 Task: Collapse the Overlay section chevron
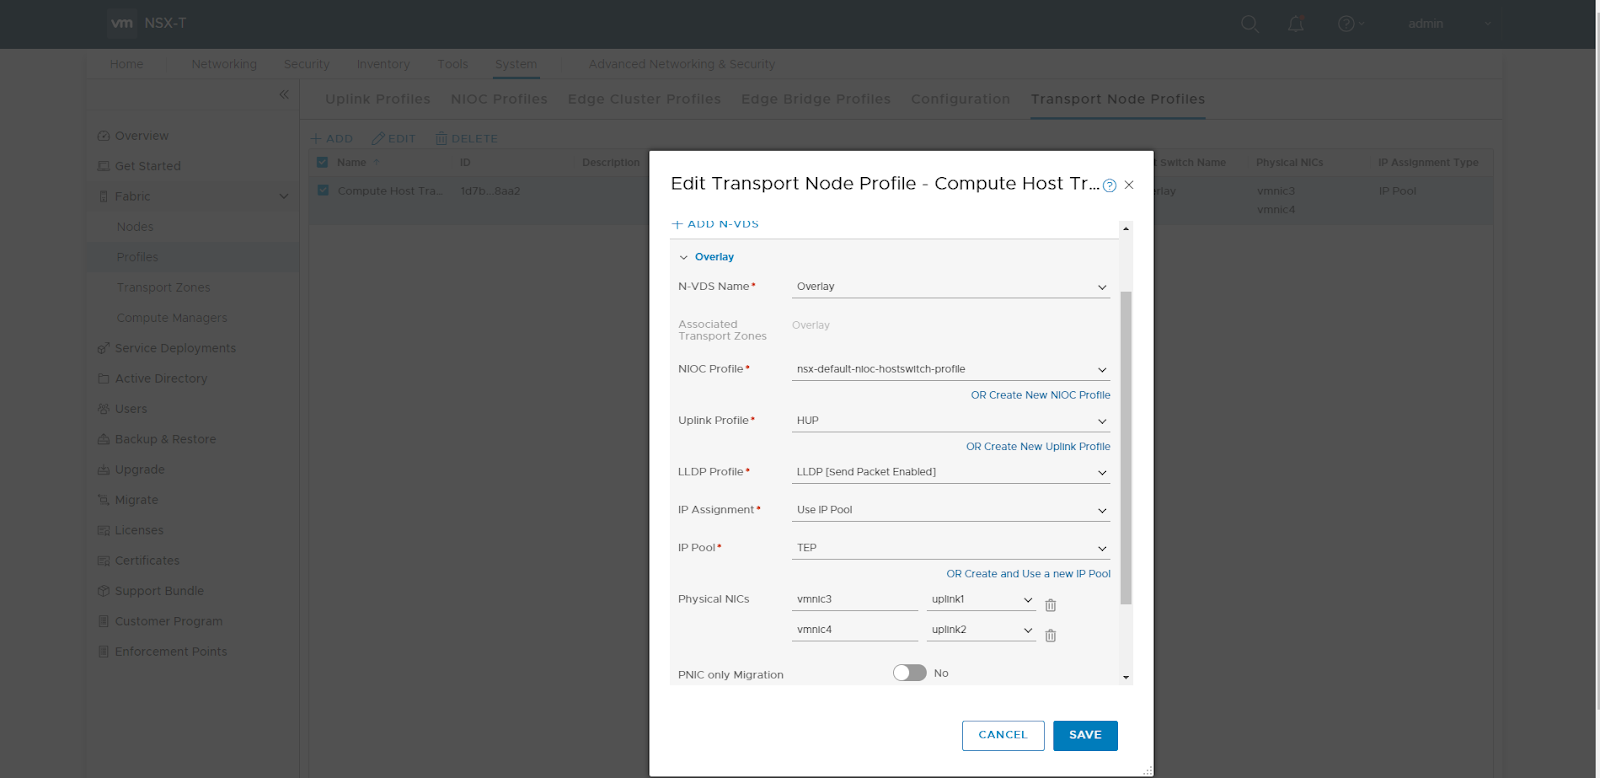[684, 257]
